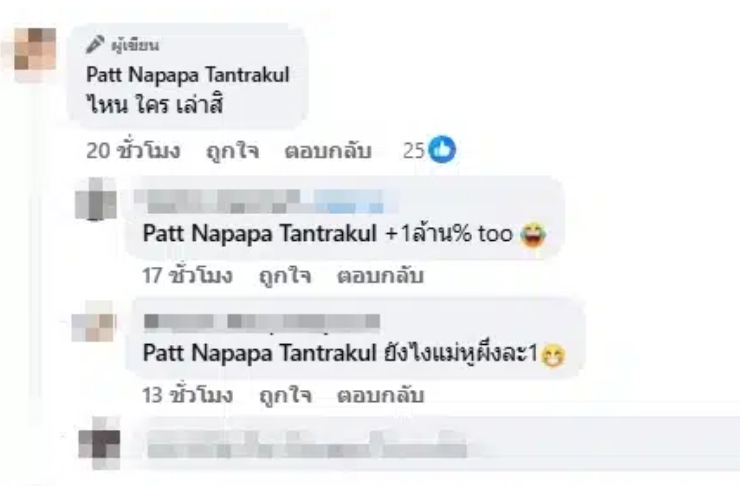The image size is (753, 486).
Task: Click Patt Napapa Tantrakul mention in +1ล้าน% reply
Action: (260, 234)
